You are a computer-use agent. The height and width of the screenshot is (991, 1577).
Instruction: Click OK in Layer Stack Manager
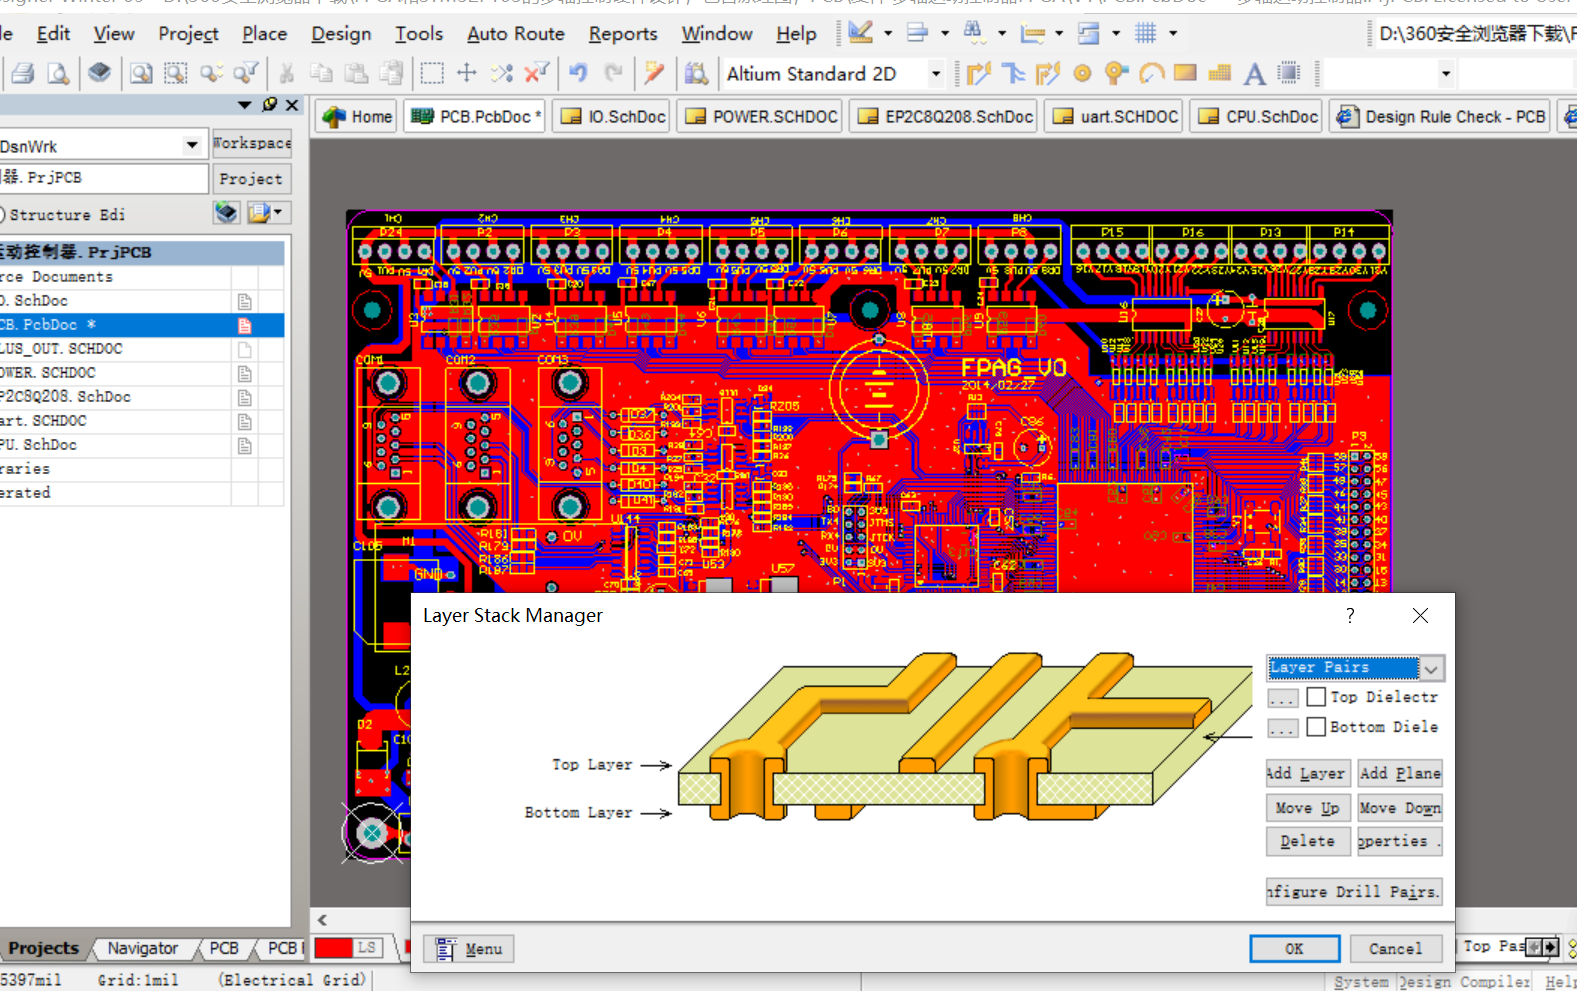pyautogui.click(x=1294, y=948)
